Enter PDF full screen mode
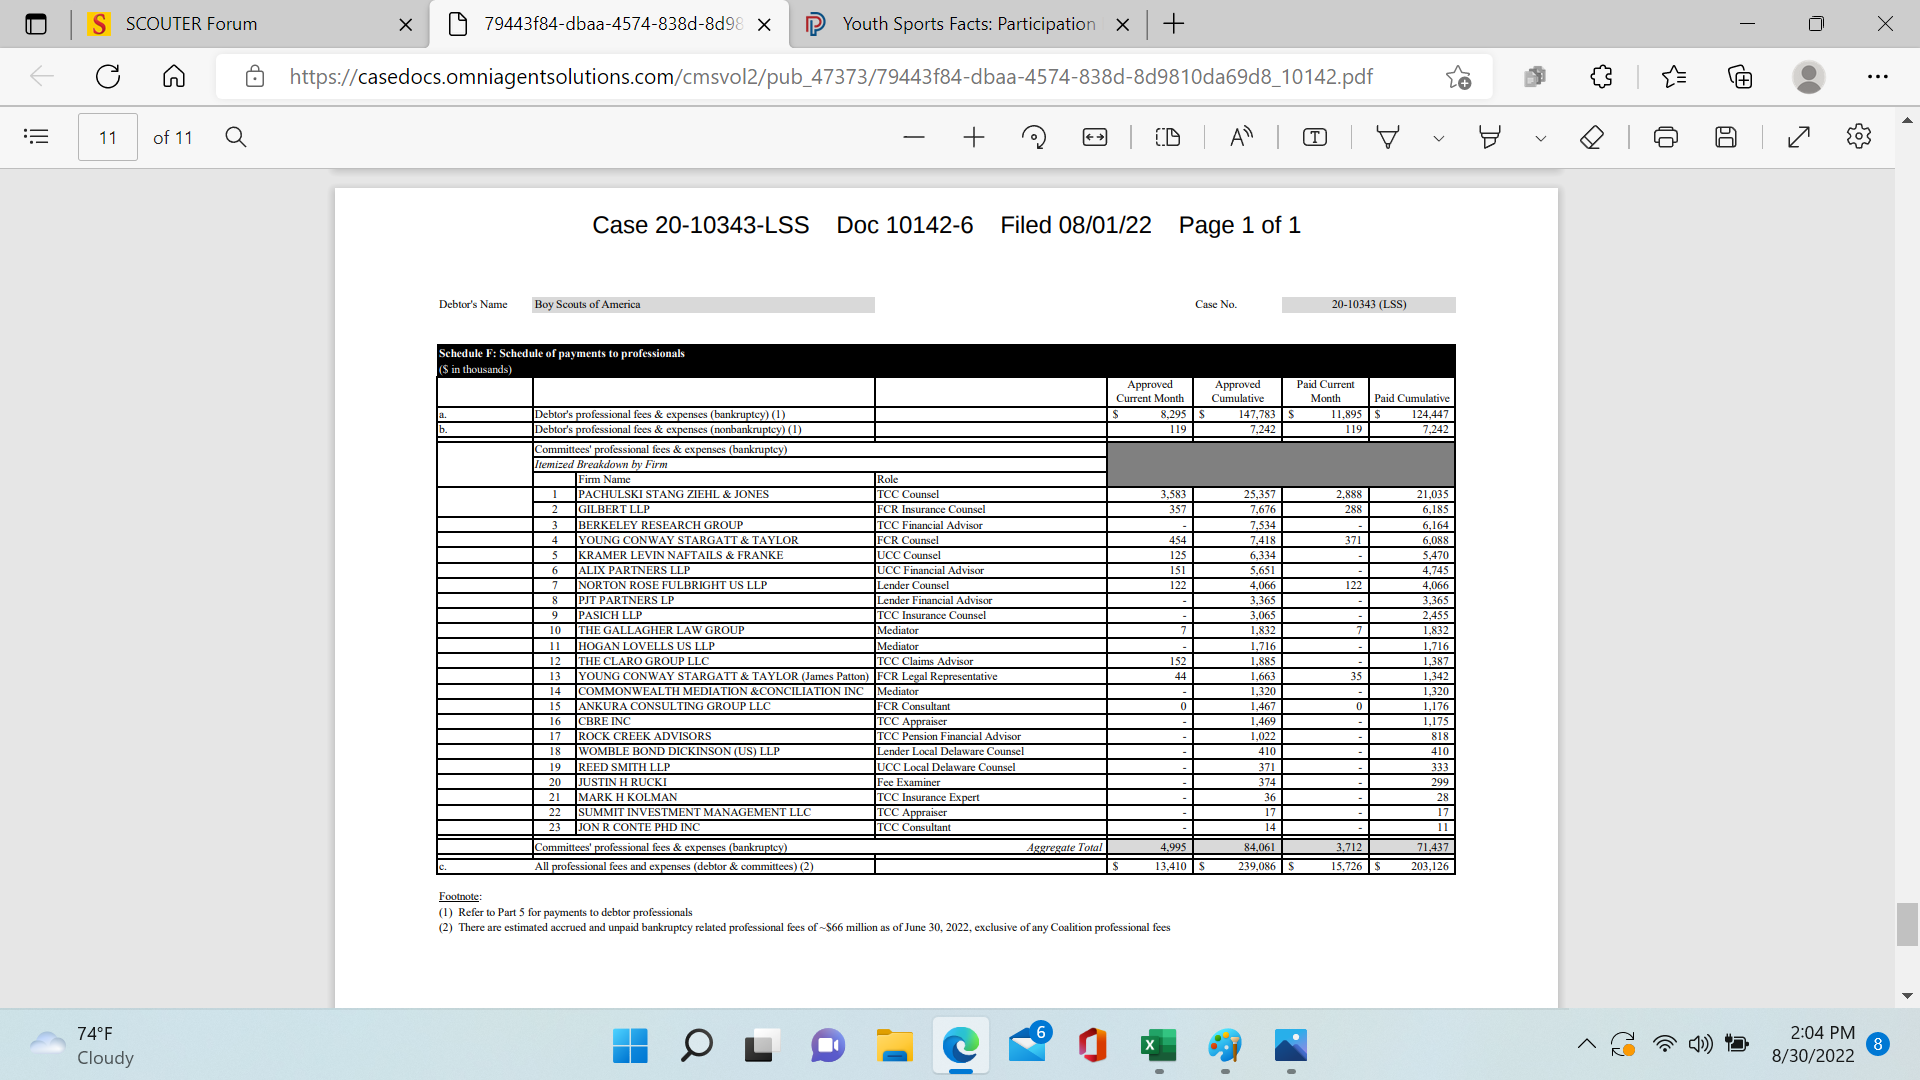 click(1799, 137)
